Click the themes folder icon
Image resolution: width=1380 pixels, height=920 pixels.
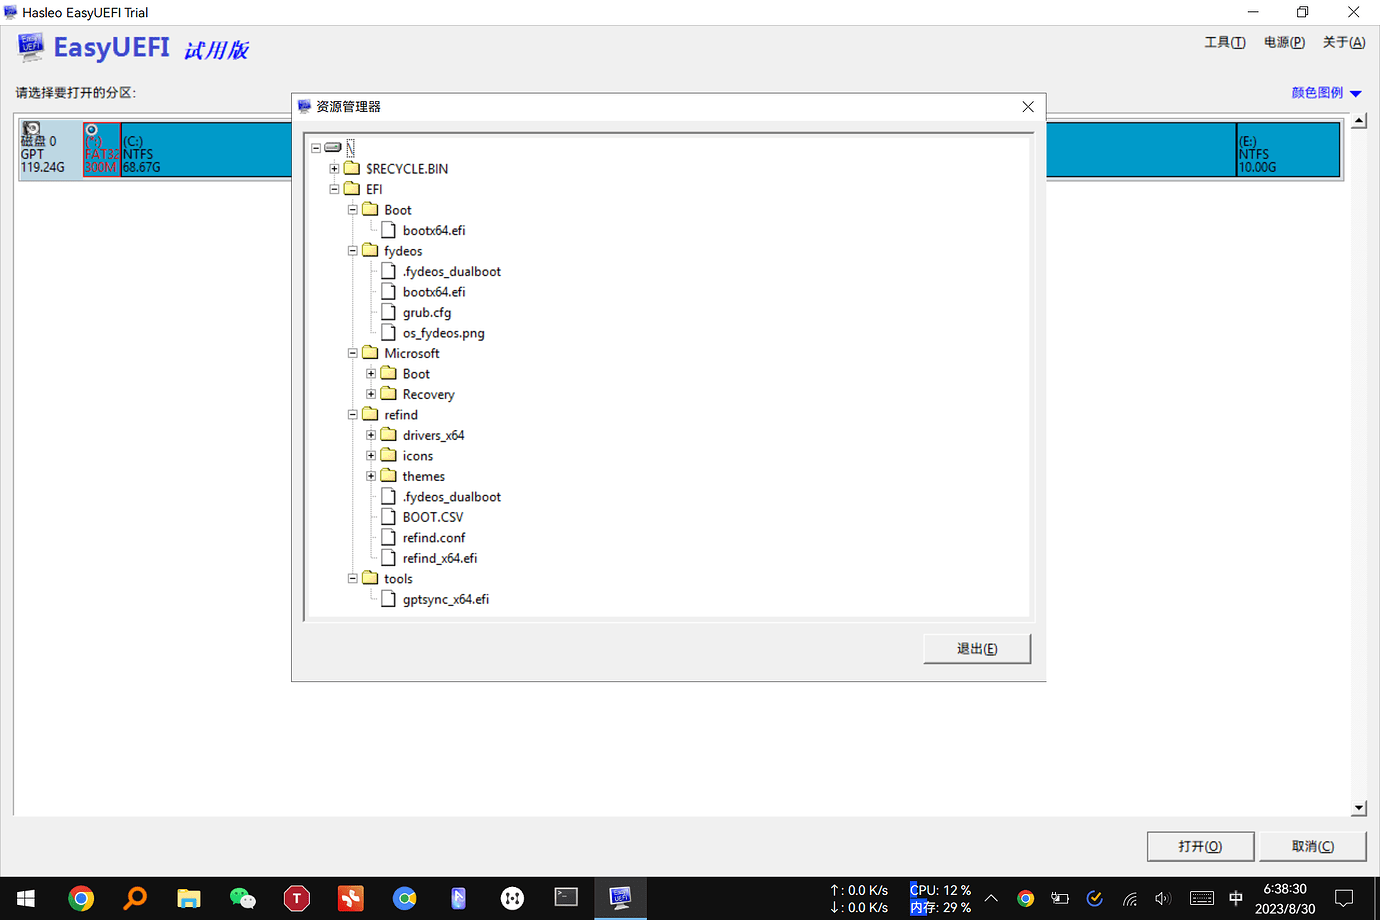(389, 476)
